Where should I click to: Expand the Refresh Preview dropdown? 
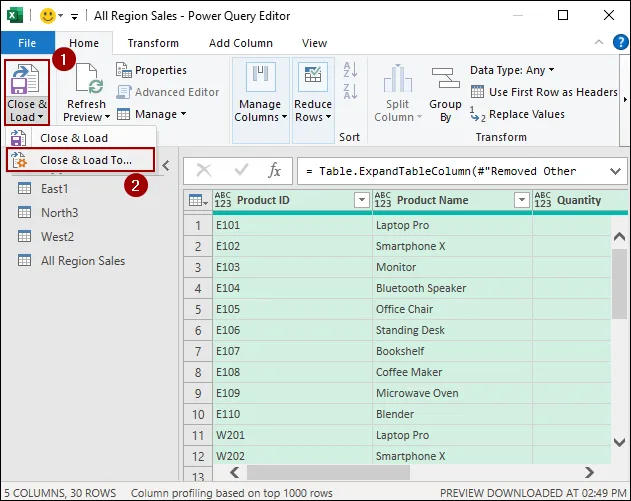(107, 117)
